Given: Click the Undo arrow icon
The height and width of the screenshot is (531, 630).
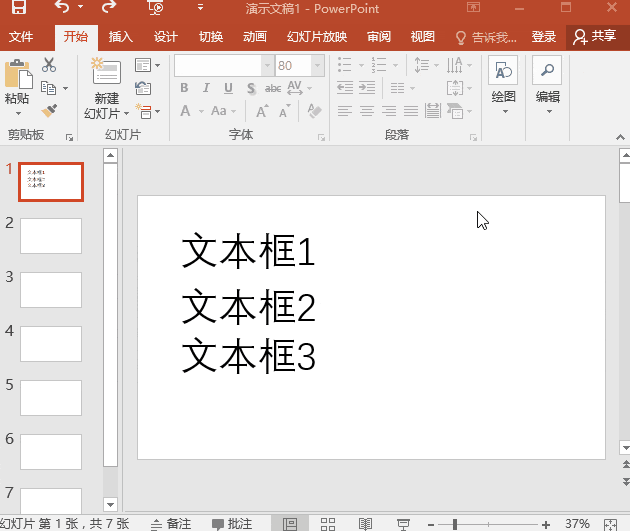Looking at the screenshot, I should 62,7.
